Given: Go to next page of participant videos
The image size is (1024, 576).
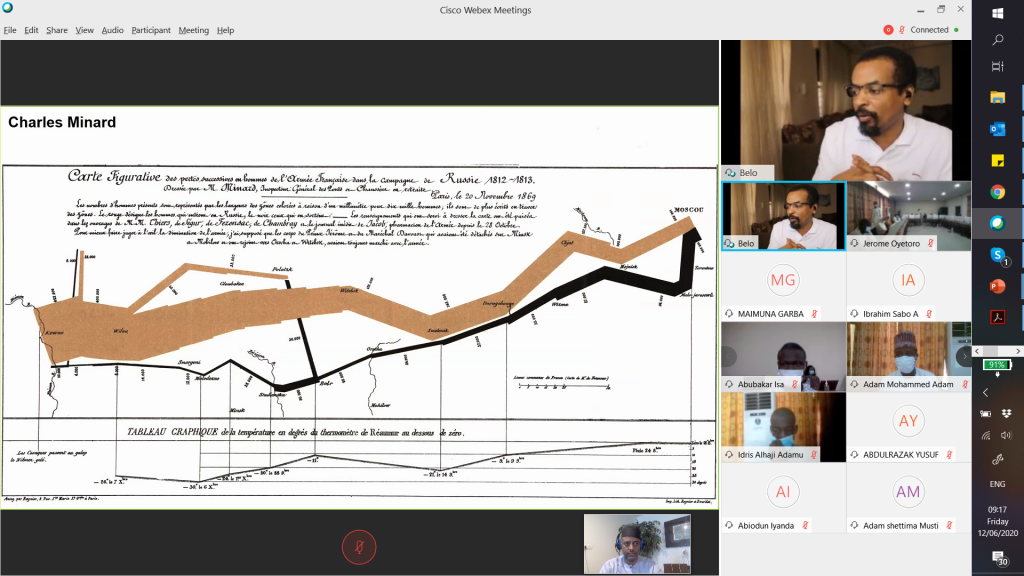Looking at the screenshot, I should (964, 357).
